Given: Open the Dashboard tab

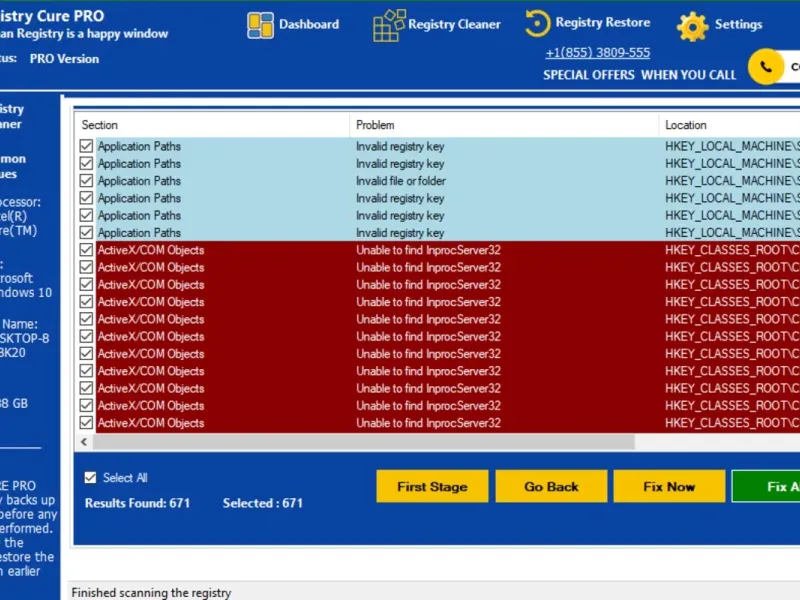Looking at the screenshot, I should click(x=309, y=24).
